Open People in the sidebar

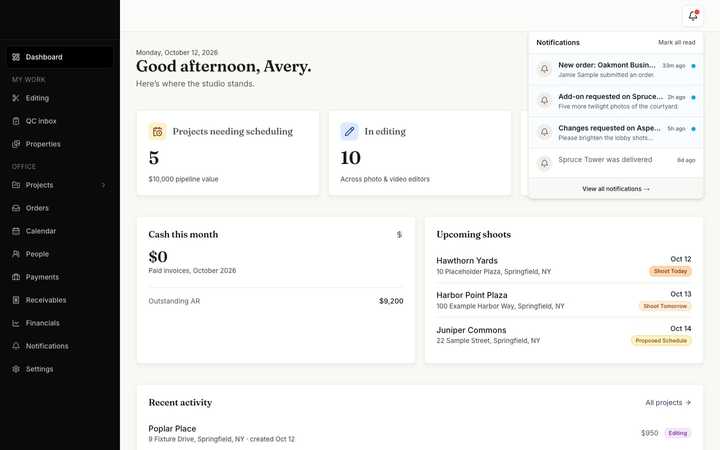[x=60, y=254]
